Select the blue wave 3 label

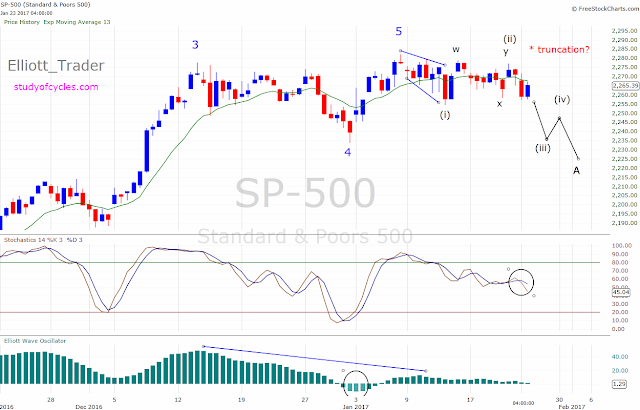pos(195,45)
